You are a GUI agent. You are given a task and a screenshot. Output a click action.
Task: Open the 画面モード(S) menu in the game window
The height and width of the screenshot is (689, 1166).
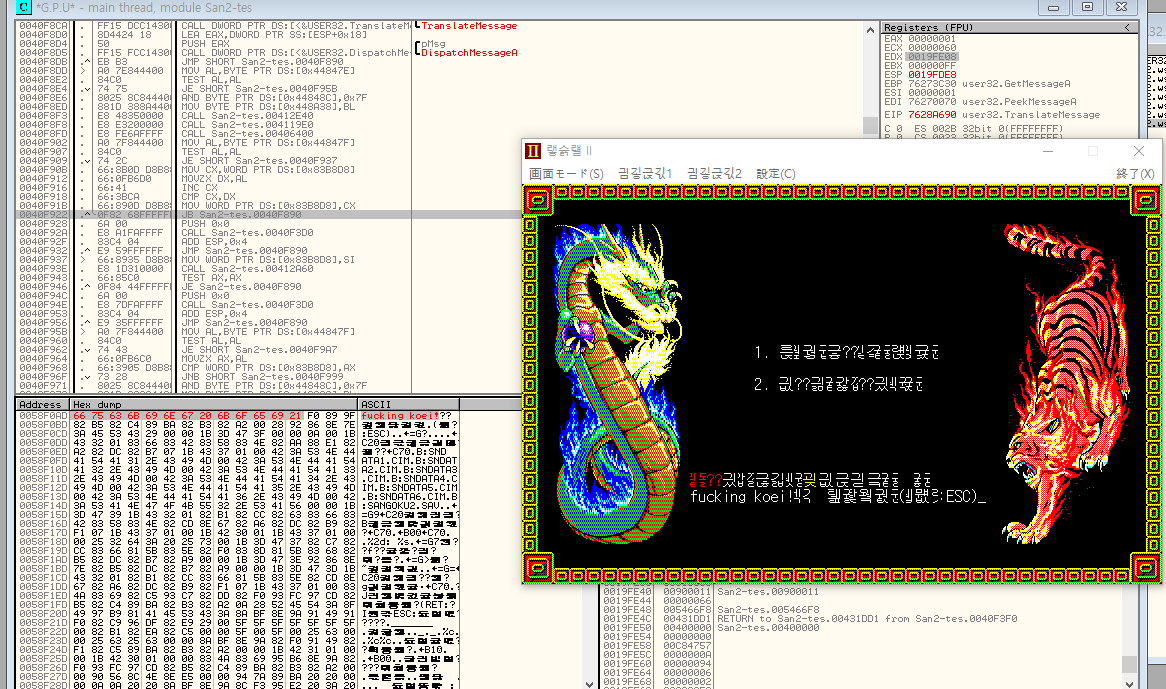coord(566,173)
